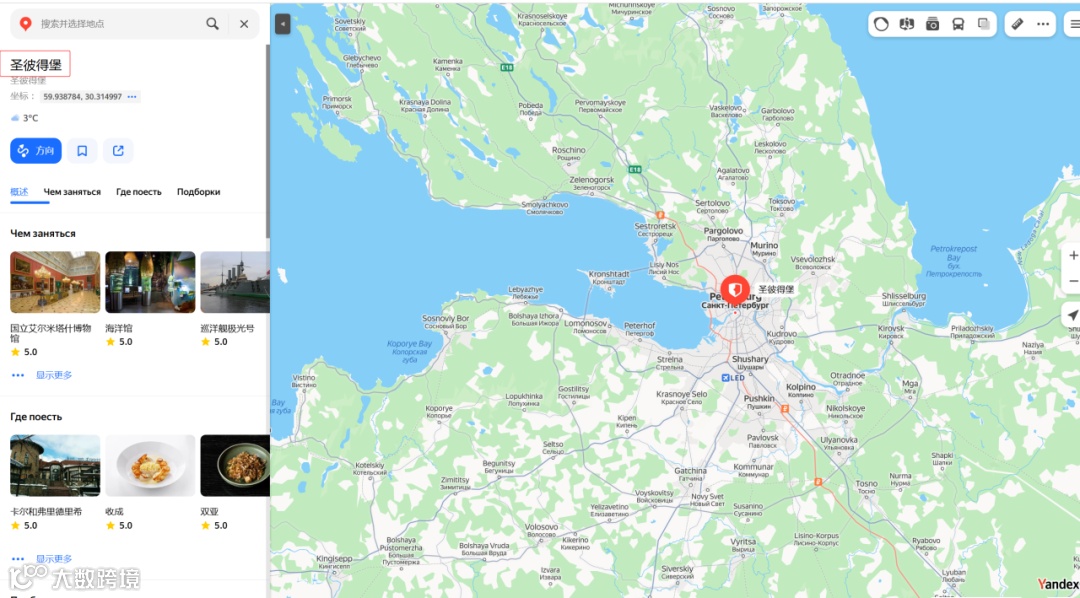The image size is (1080, 598).
Task: Toggle the street panoramas layer
Action: coord(906,24)
